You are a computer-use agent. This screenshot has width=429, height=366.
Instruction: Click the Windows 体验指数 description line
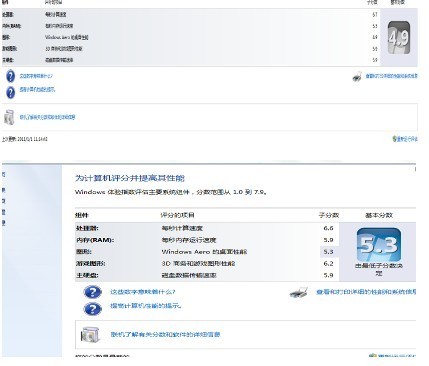click(x=171, y=192)
